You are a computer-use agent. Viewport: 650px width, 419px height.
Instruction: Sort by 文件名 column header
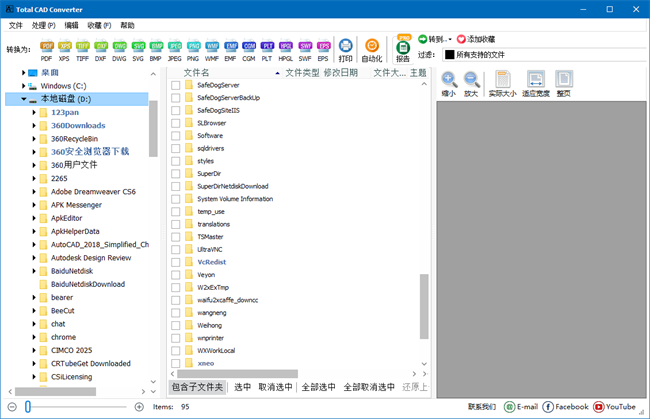click(x=226, y=73)
